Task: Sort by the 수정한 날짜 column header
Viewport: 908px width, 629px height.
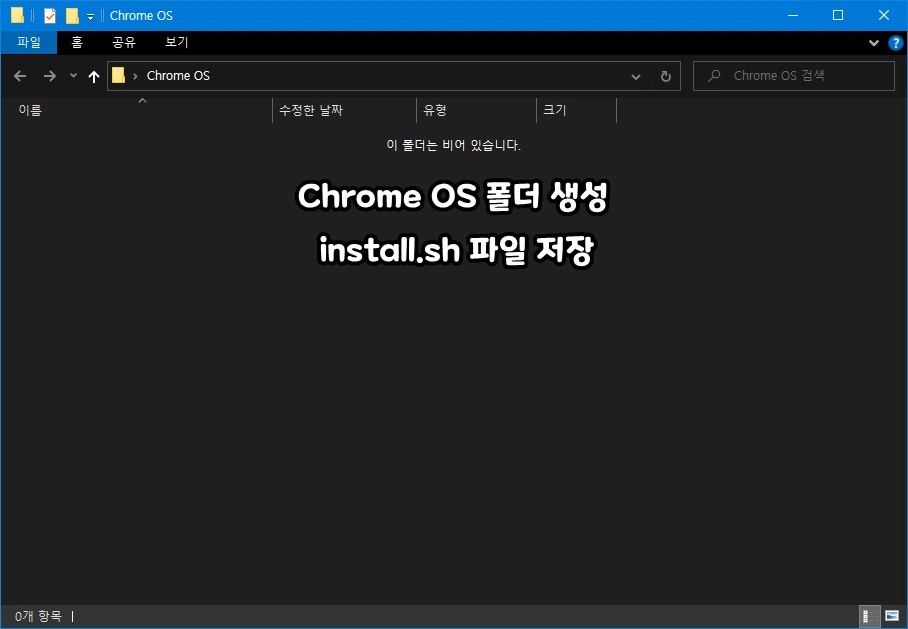Action: 345,110
